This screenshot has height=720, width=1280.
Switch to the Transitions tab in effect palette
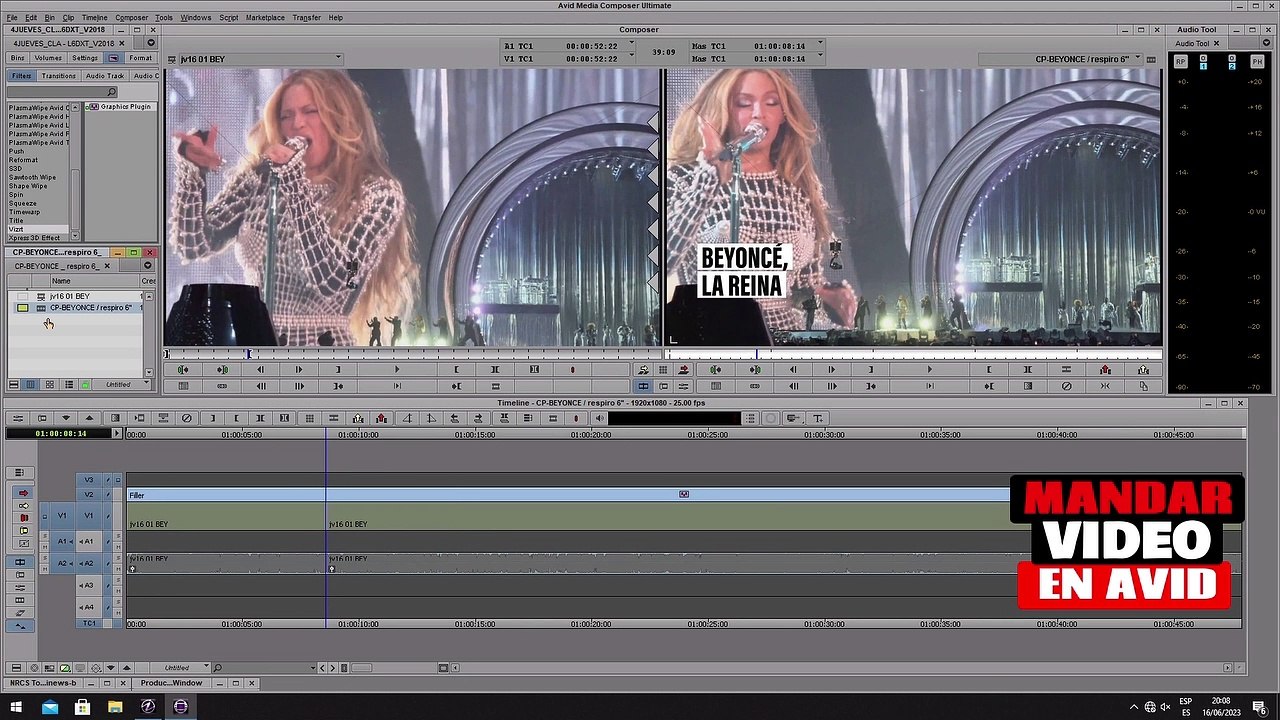59,76
